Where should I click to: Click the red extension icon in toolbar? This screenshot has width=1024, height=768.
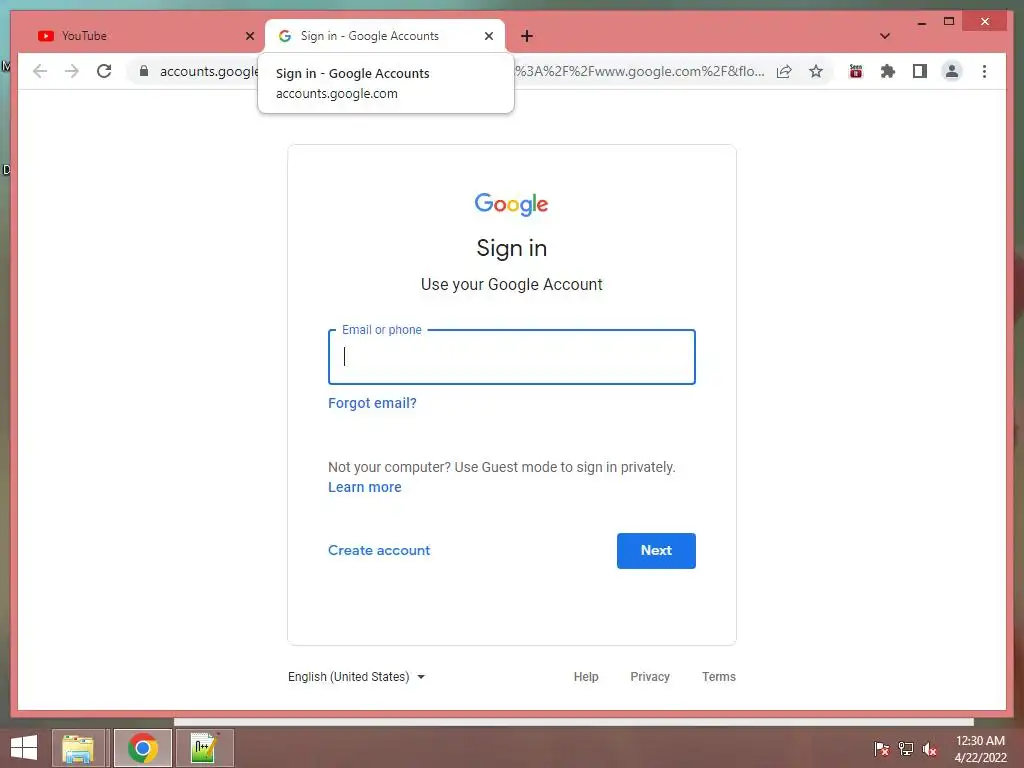point(856,71)
